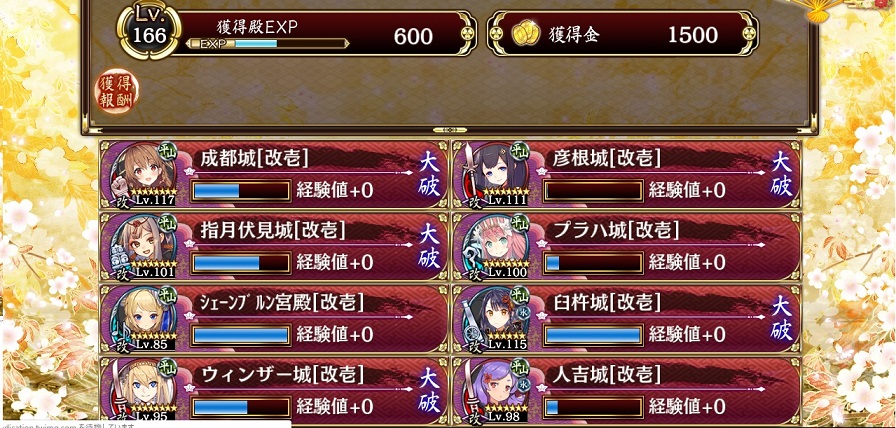The height and width of the screenshot is (428, 896).
Task: Click the 大破 badge on 彦根城 row
Action: [781, 174]
